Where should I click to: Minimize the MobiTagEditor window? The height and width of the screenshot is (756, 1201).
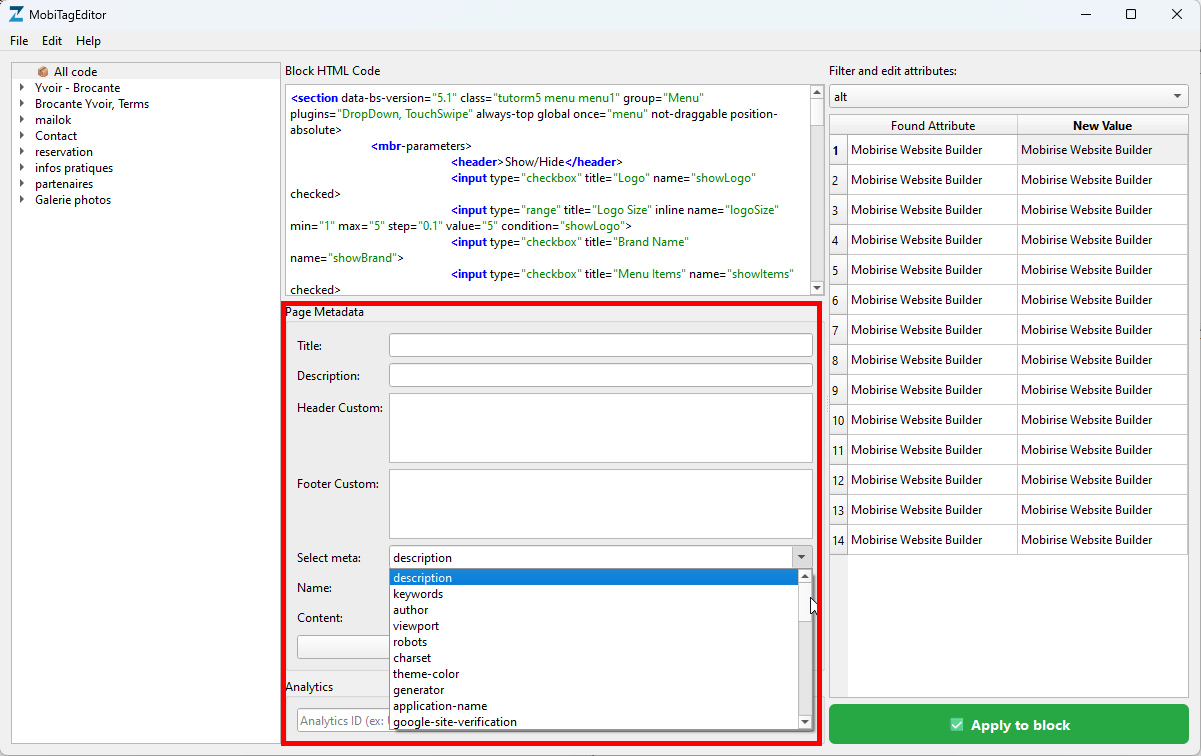pos(1085,14)
